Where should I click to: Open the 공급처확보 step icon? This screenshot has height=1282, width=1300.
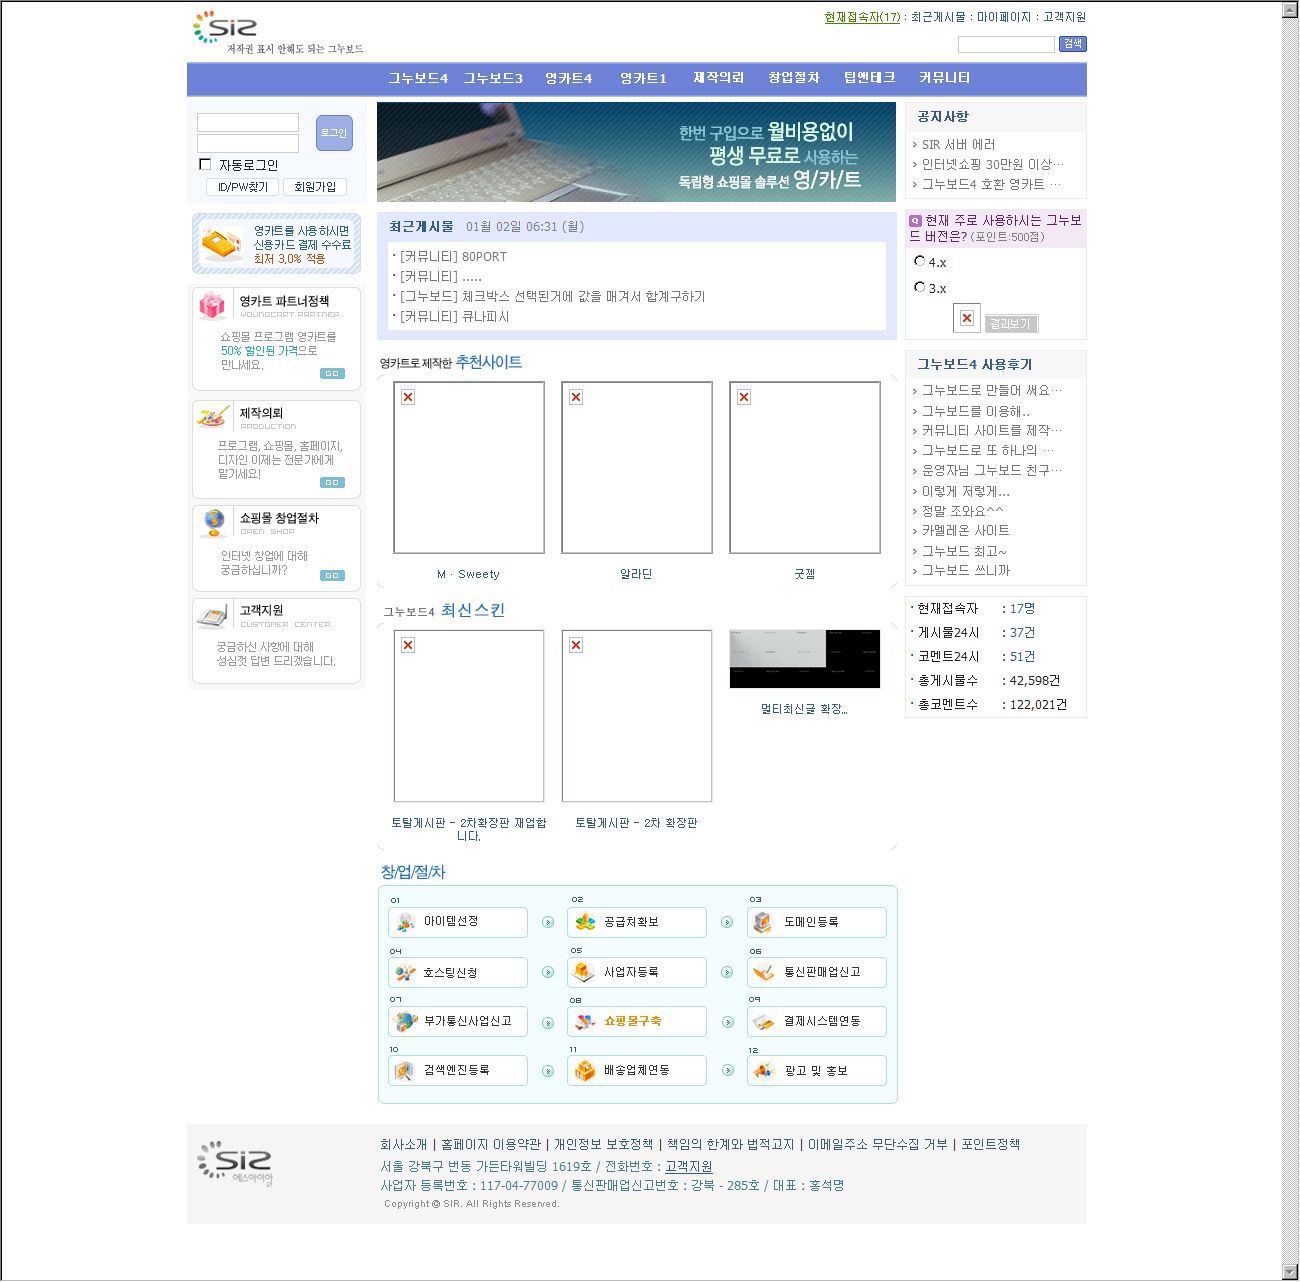coord(585,922)
